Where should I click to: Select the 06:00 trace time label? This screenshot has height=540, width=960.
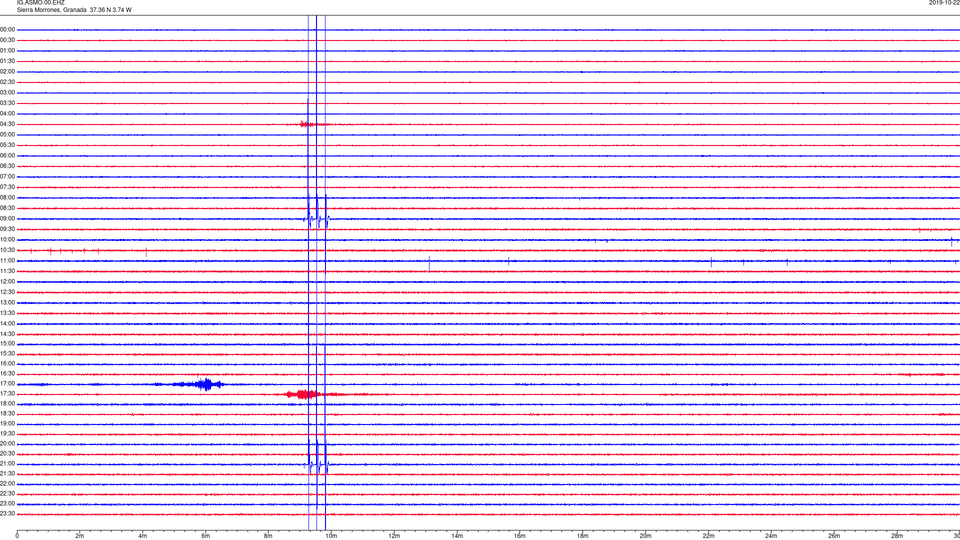(x=8, y=156)
